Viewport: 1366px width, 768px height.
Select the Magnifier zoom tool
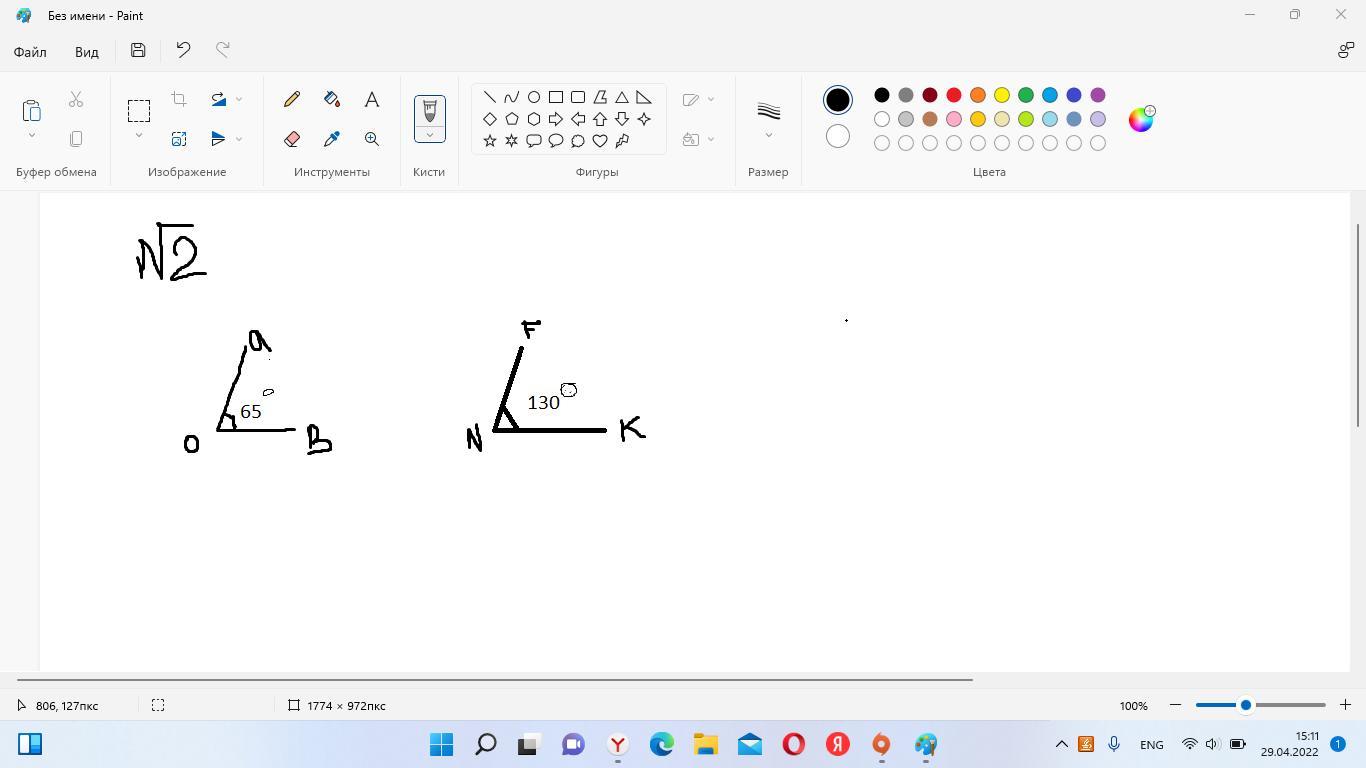tap(372, 139)
